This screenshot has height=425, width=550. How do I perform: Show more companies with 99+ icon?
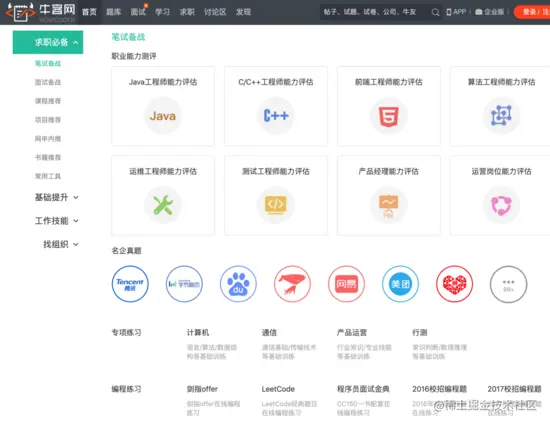[x=508, y=284]
